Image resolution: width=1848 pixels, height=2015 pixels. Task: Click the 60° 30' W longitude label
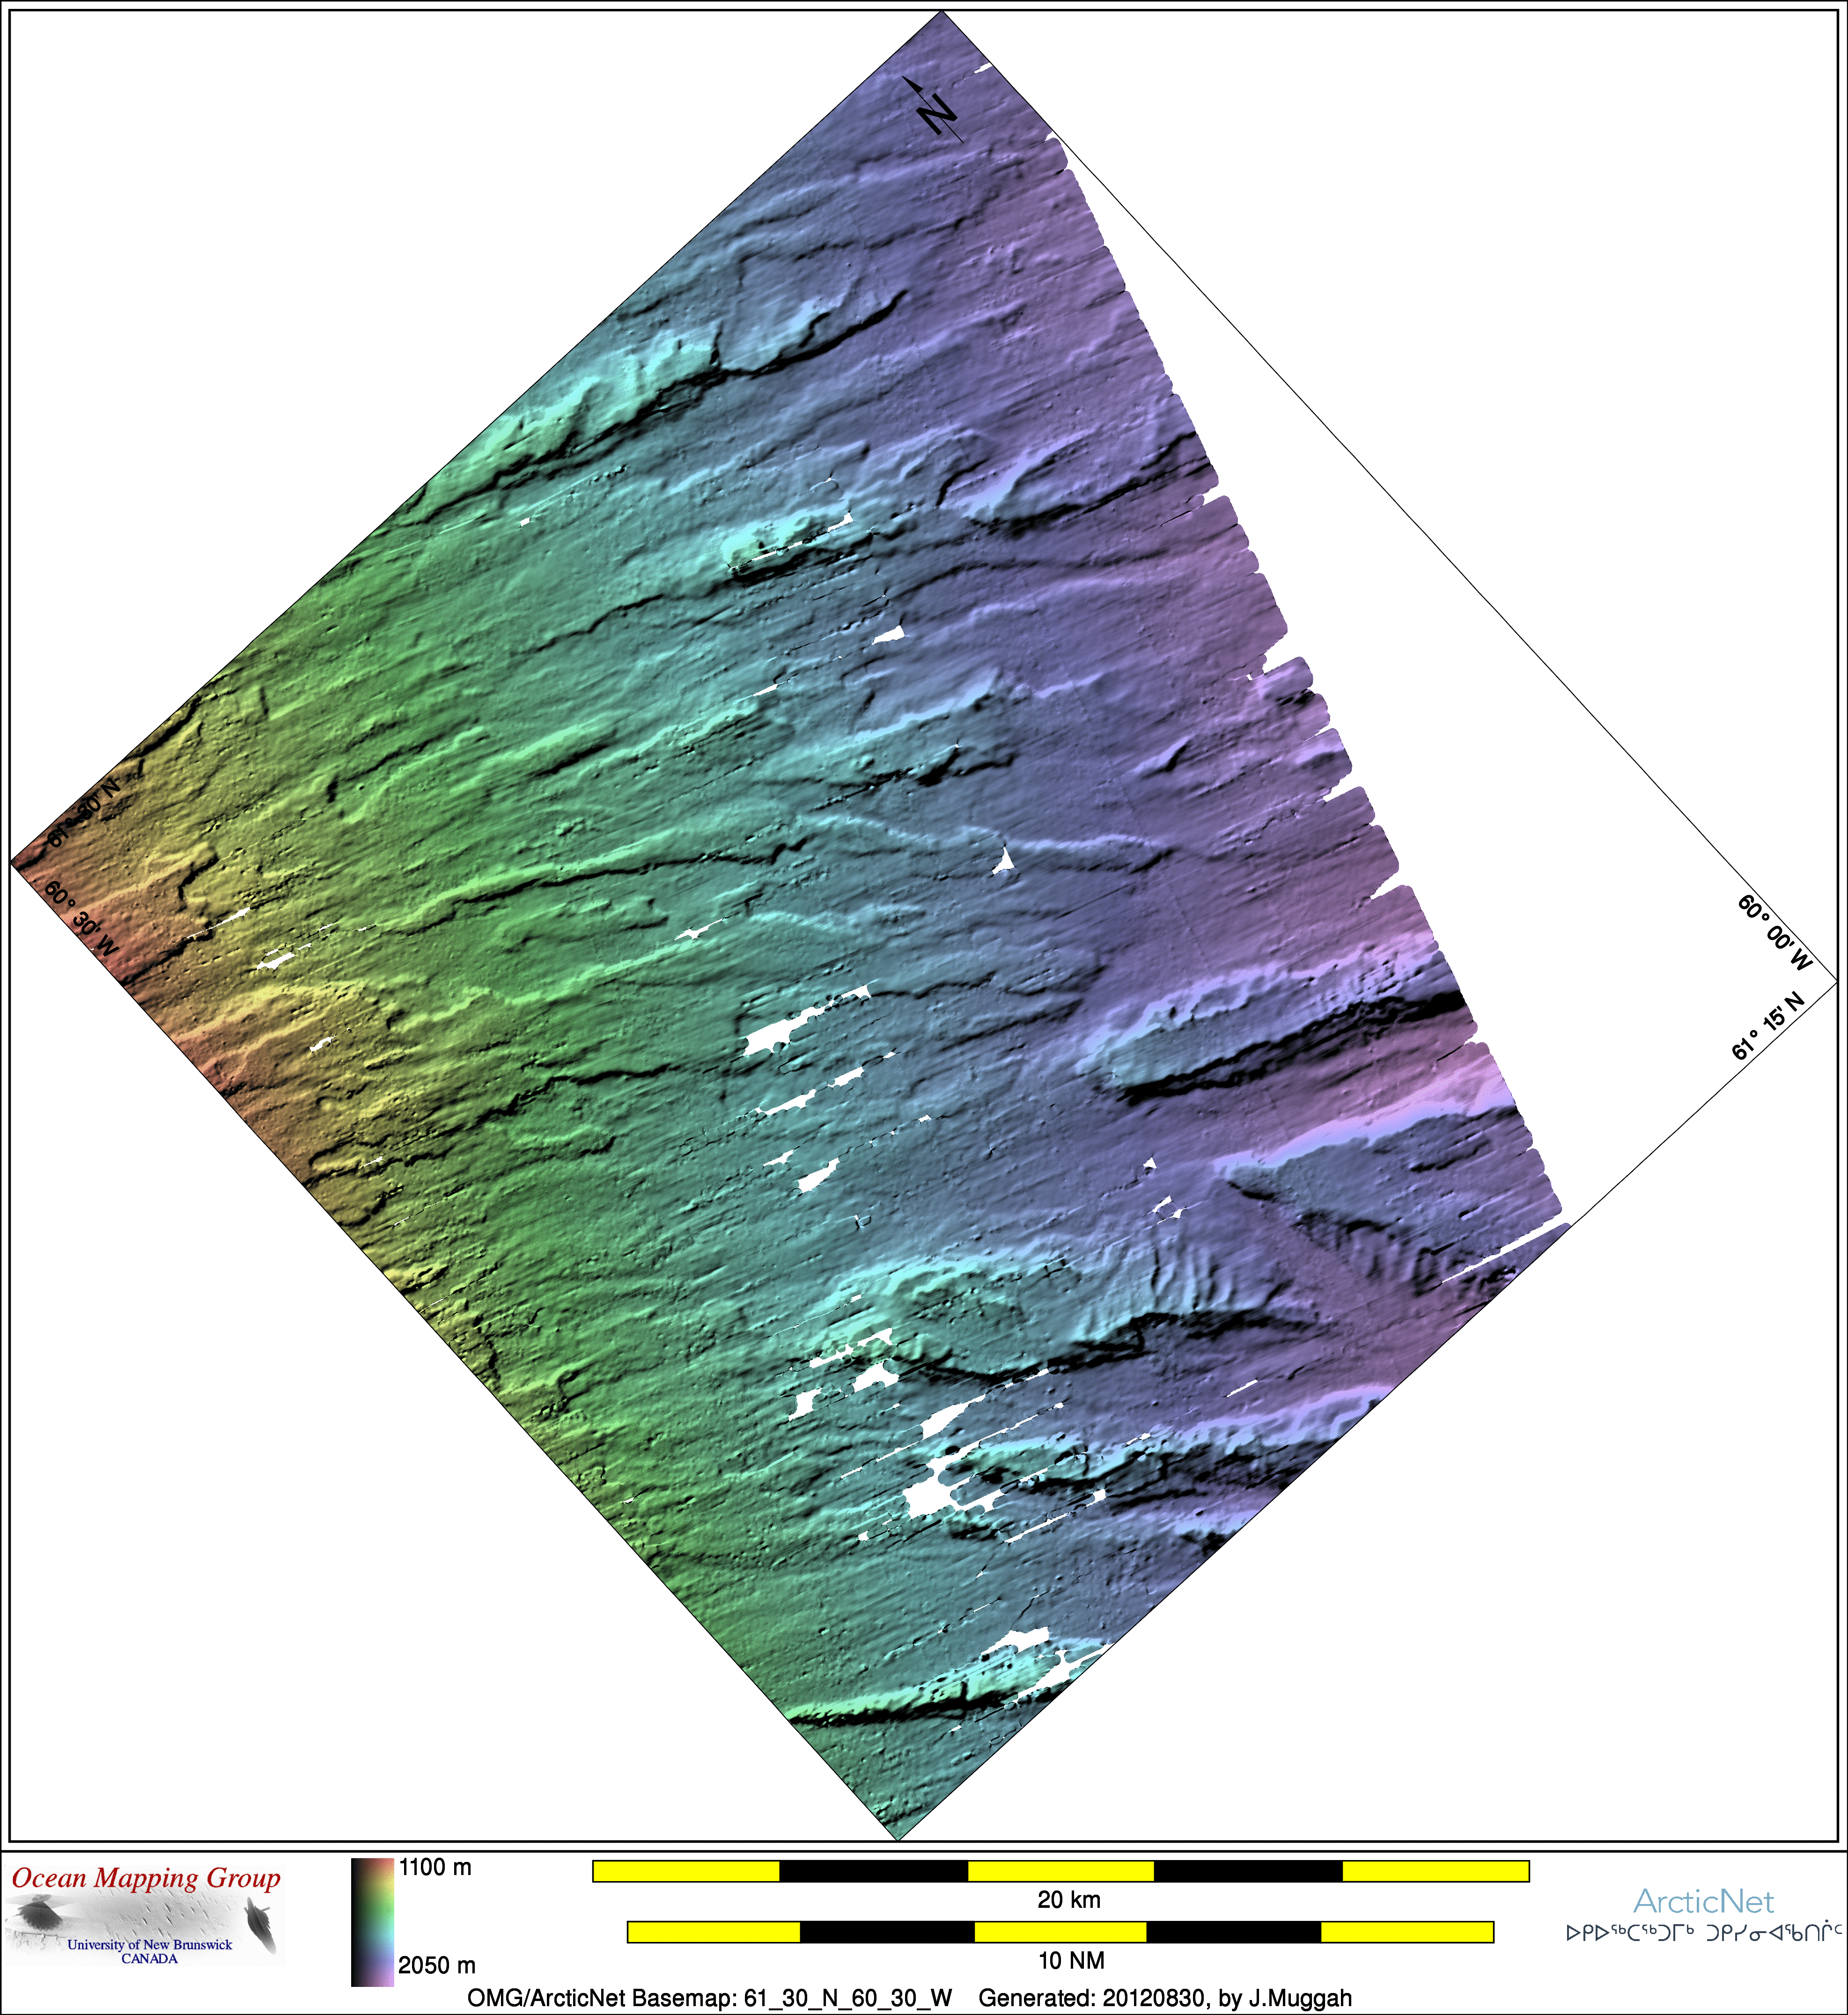click(x=82, y=918)
